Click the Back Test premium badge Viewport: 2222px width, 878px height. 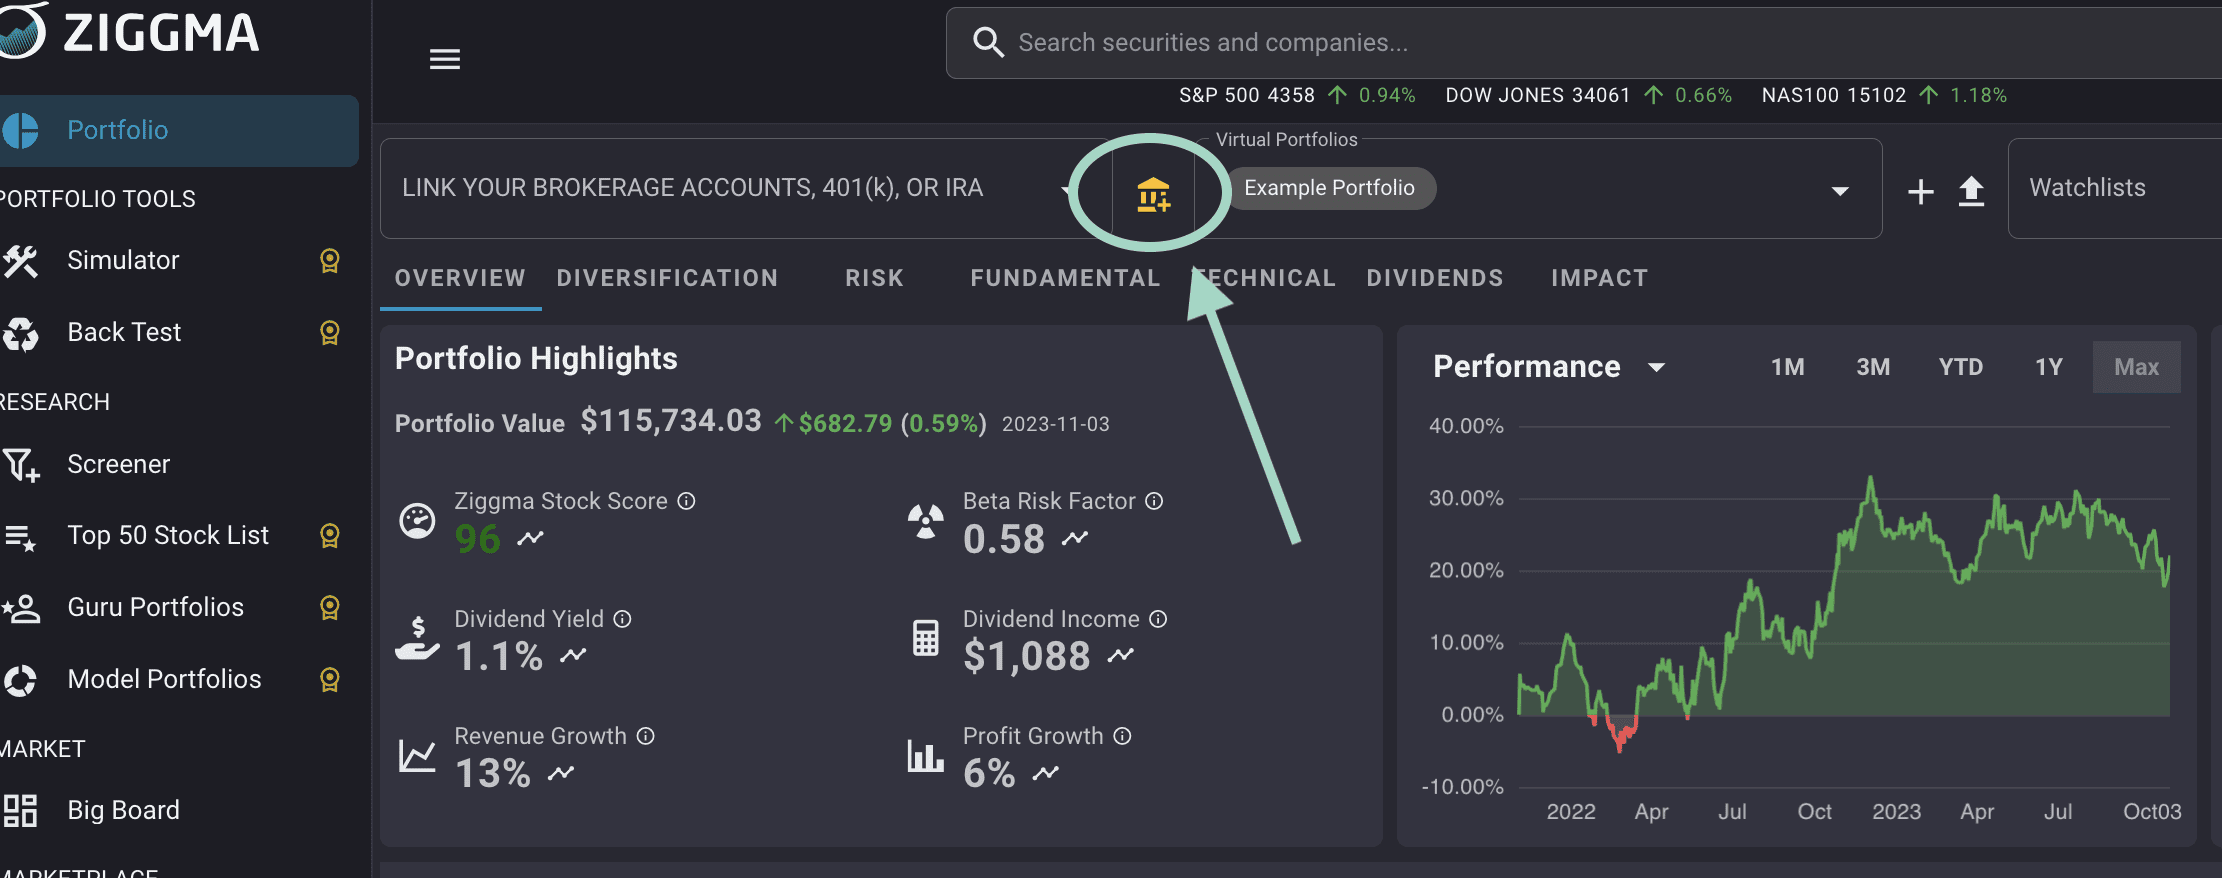(329, 333)
